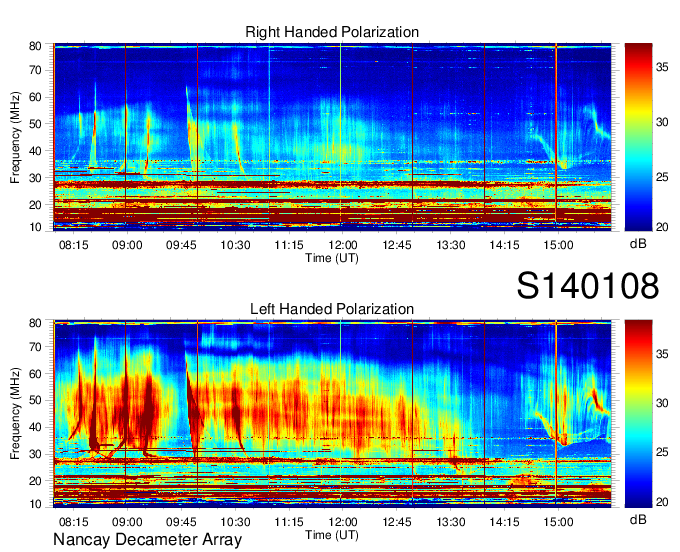The height and width of the screenshot is (552, 680).
Task: Click the "80" frequency tick of Right Handed plot
Action: 35,46
